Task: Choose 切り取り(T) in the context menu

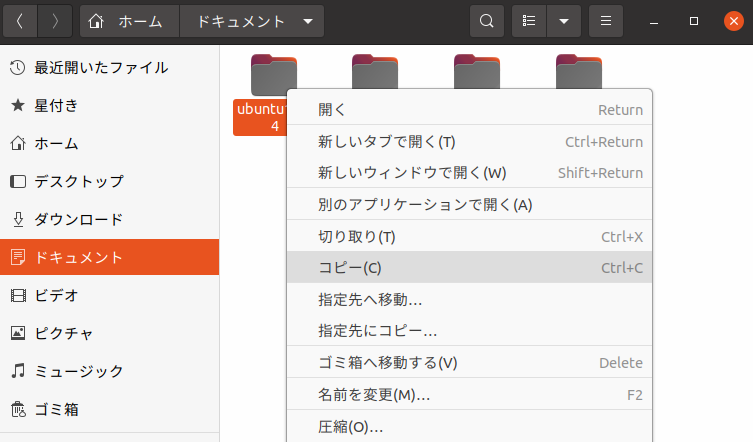Action: tap(356, 237)
